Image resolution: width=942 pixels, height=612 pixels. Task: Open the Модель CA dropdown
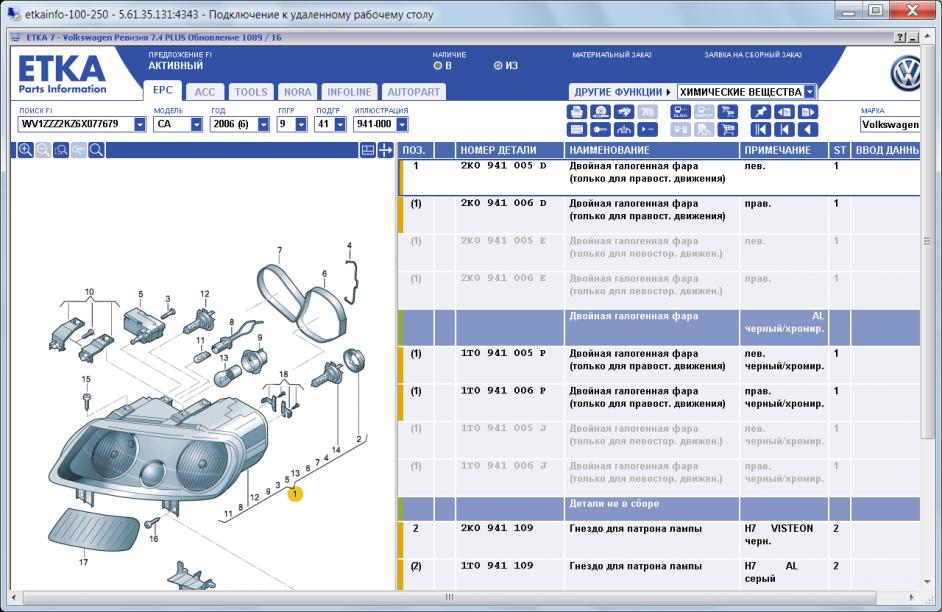click(196, 124)
